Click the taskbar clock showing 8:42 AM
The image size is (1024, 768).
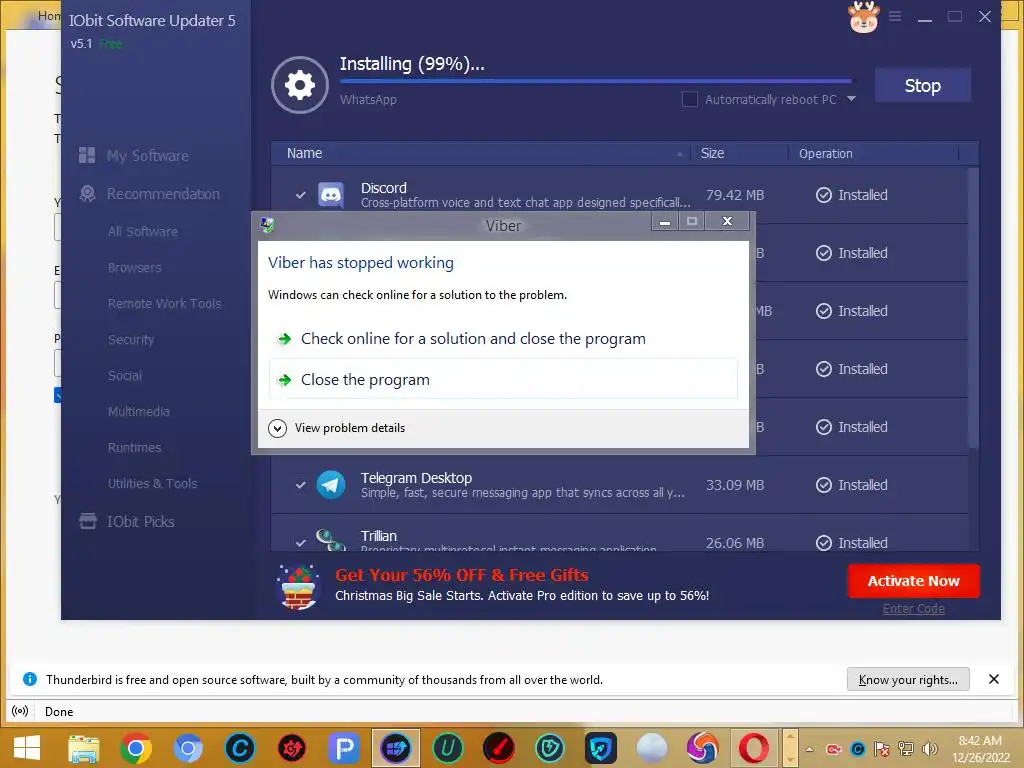click(x=980, y=748)
